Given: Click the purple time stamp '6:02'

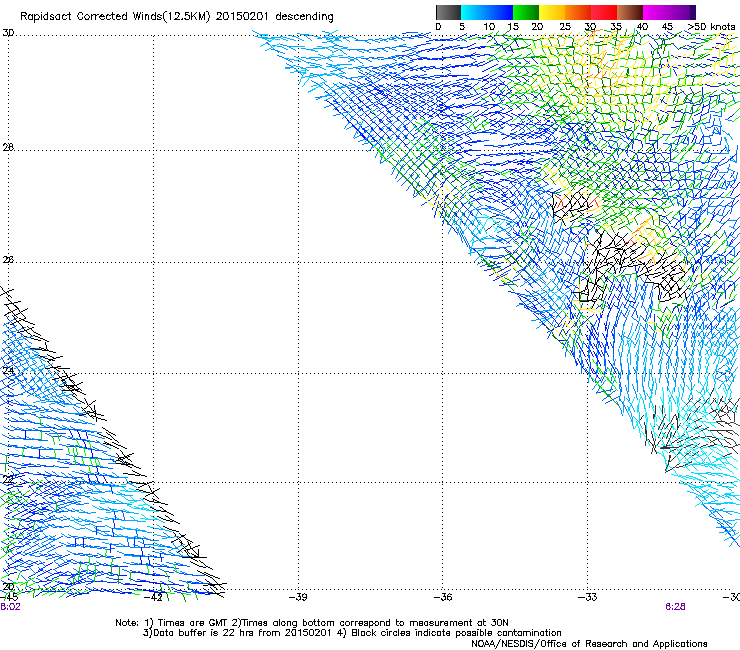Looking at the screenshot, I should coord(10,607).
